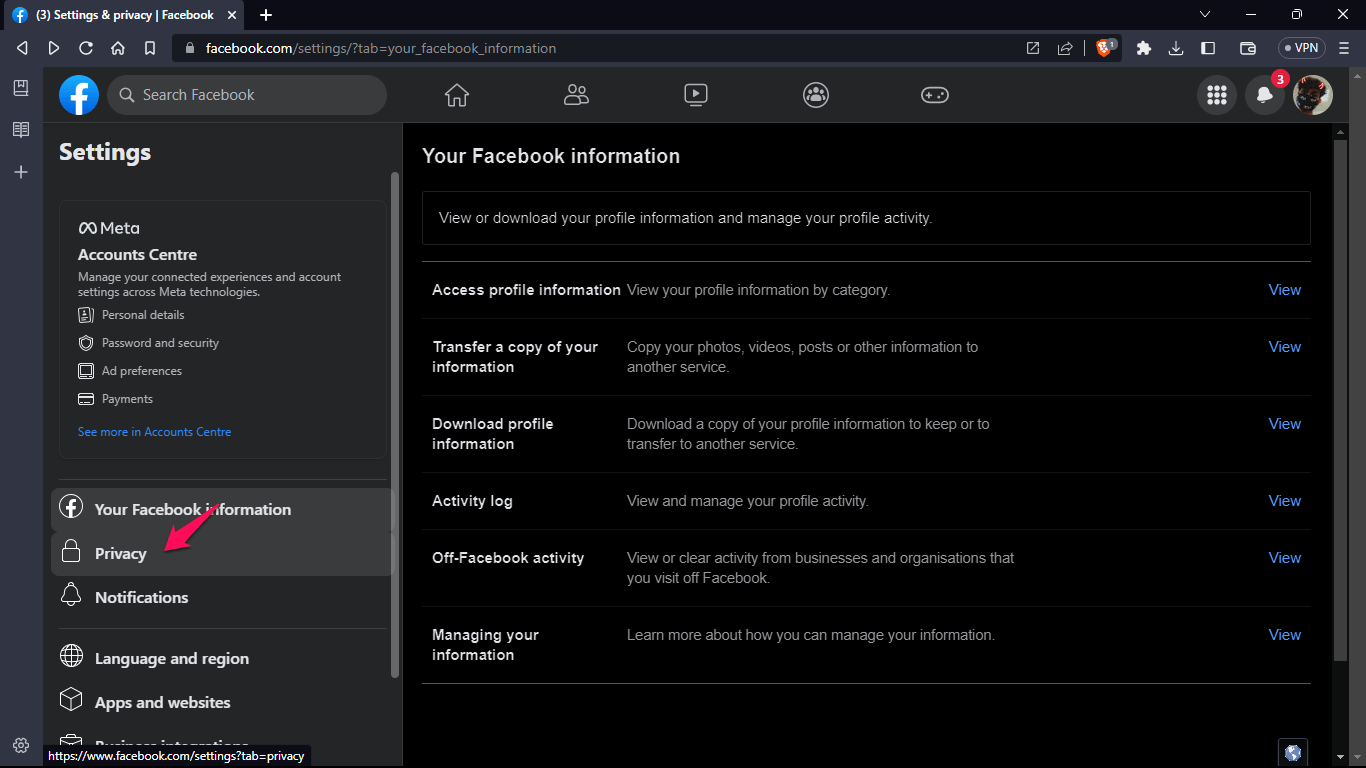Bookmark this page with the bookmark icon

(x=150, y=48)
